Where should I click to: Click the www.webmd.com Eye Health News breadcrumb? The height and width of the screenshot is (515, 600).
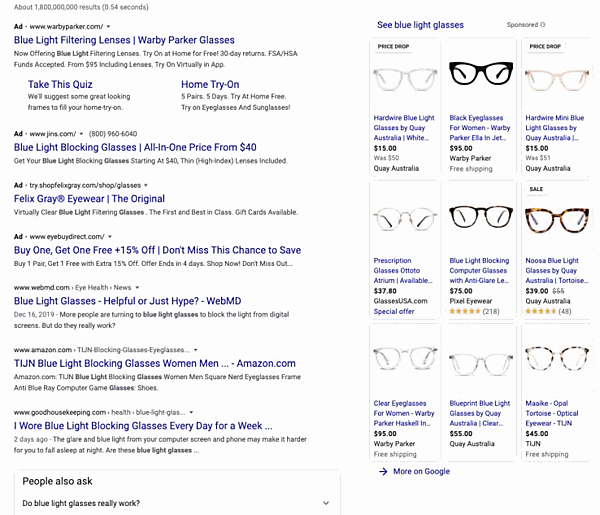point(72,287)
